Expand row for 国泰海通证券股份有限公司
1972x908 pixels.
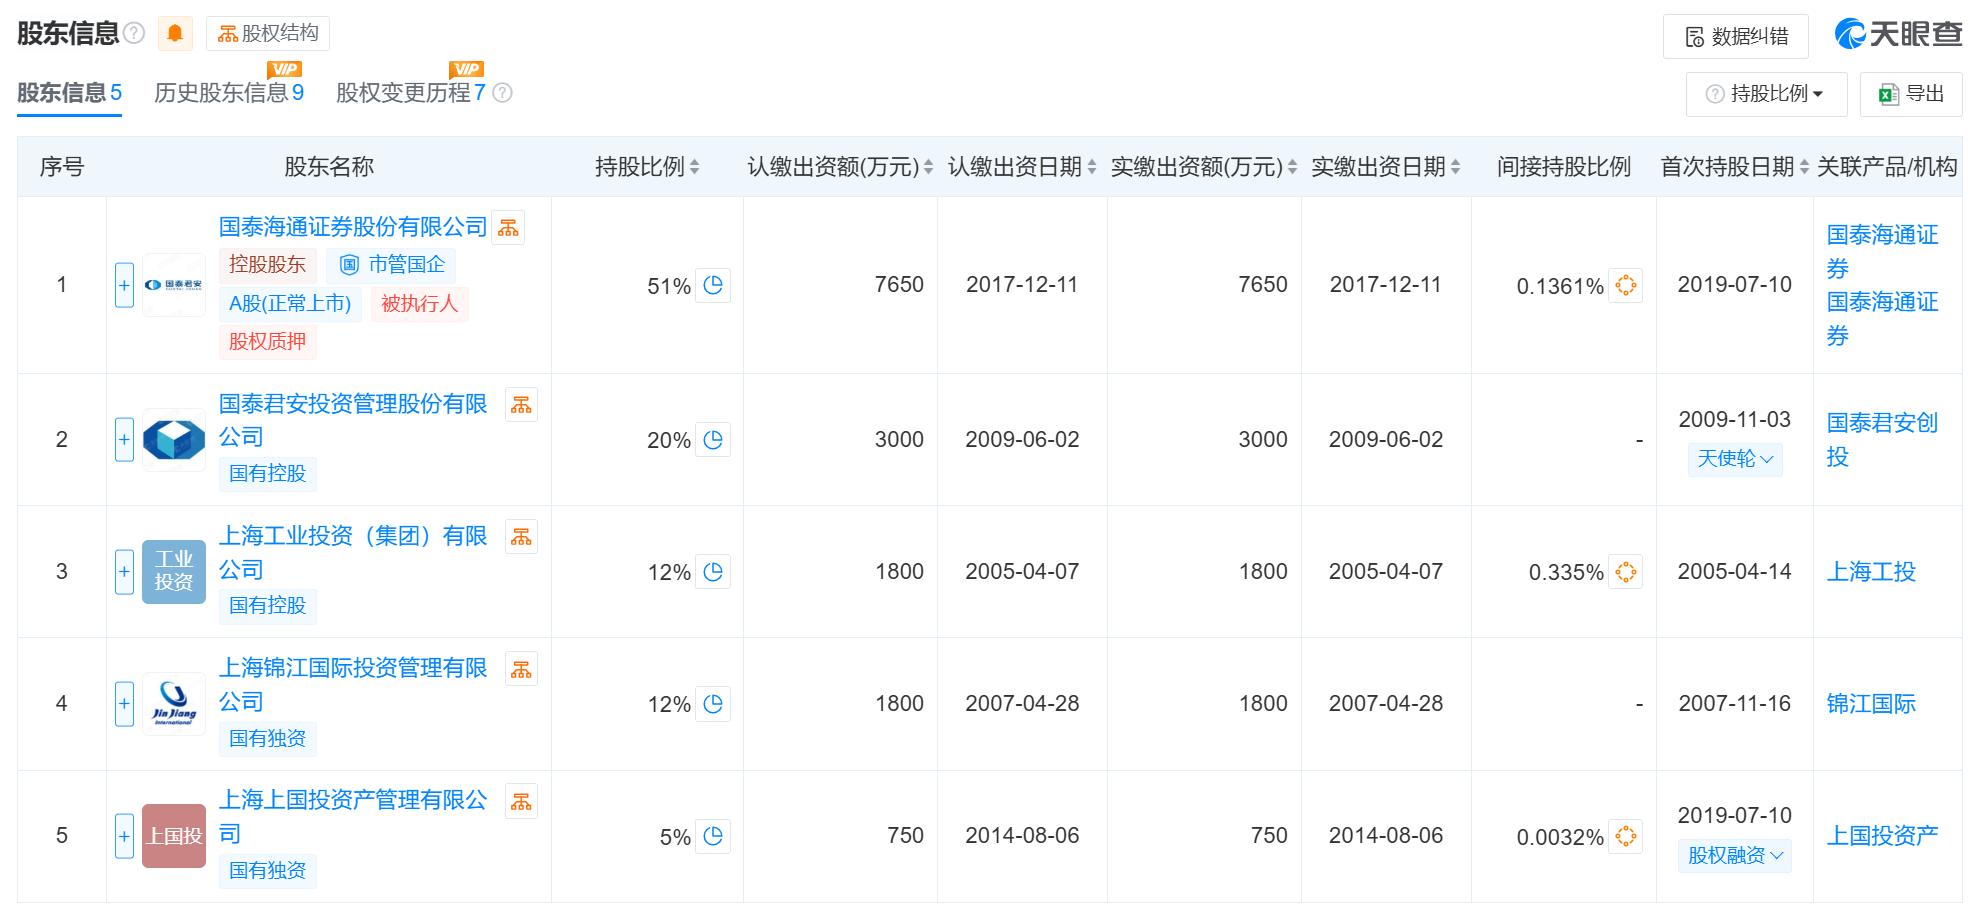coord(124,285)
